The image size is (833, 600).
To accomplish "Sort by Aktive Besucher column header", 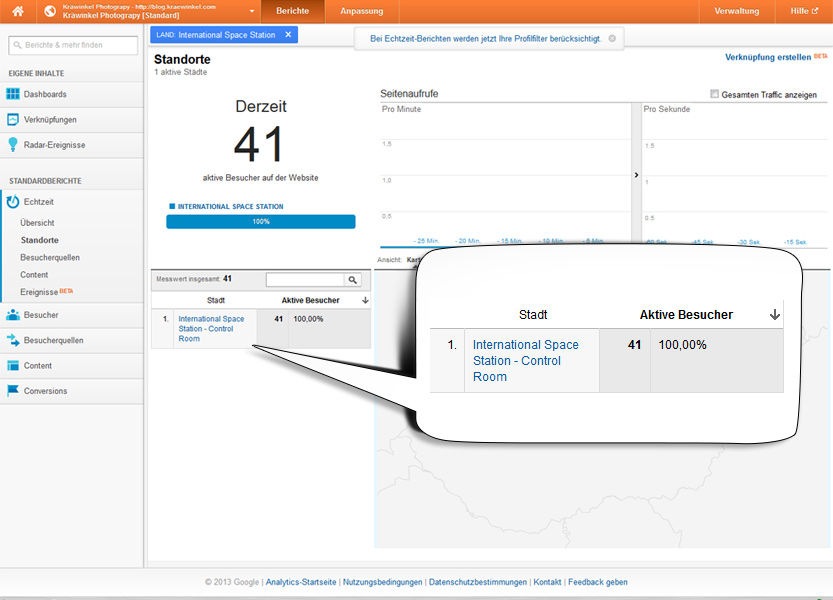I will click(x=310, y=300).
